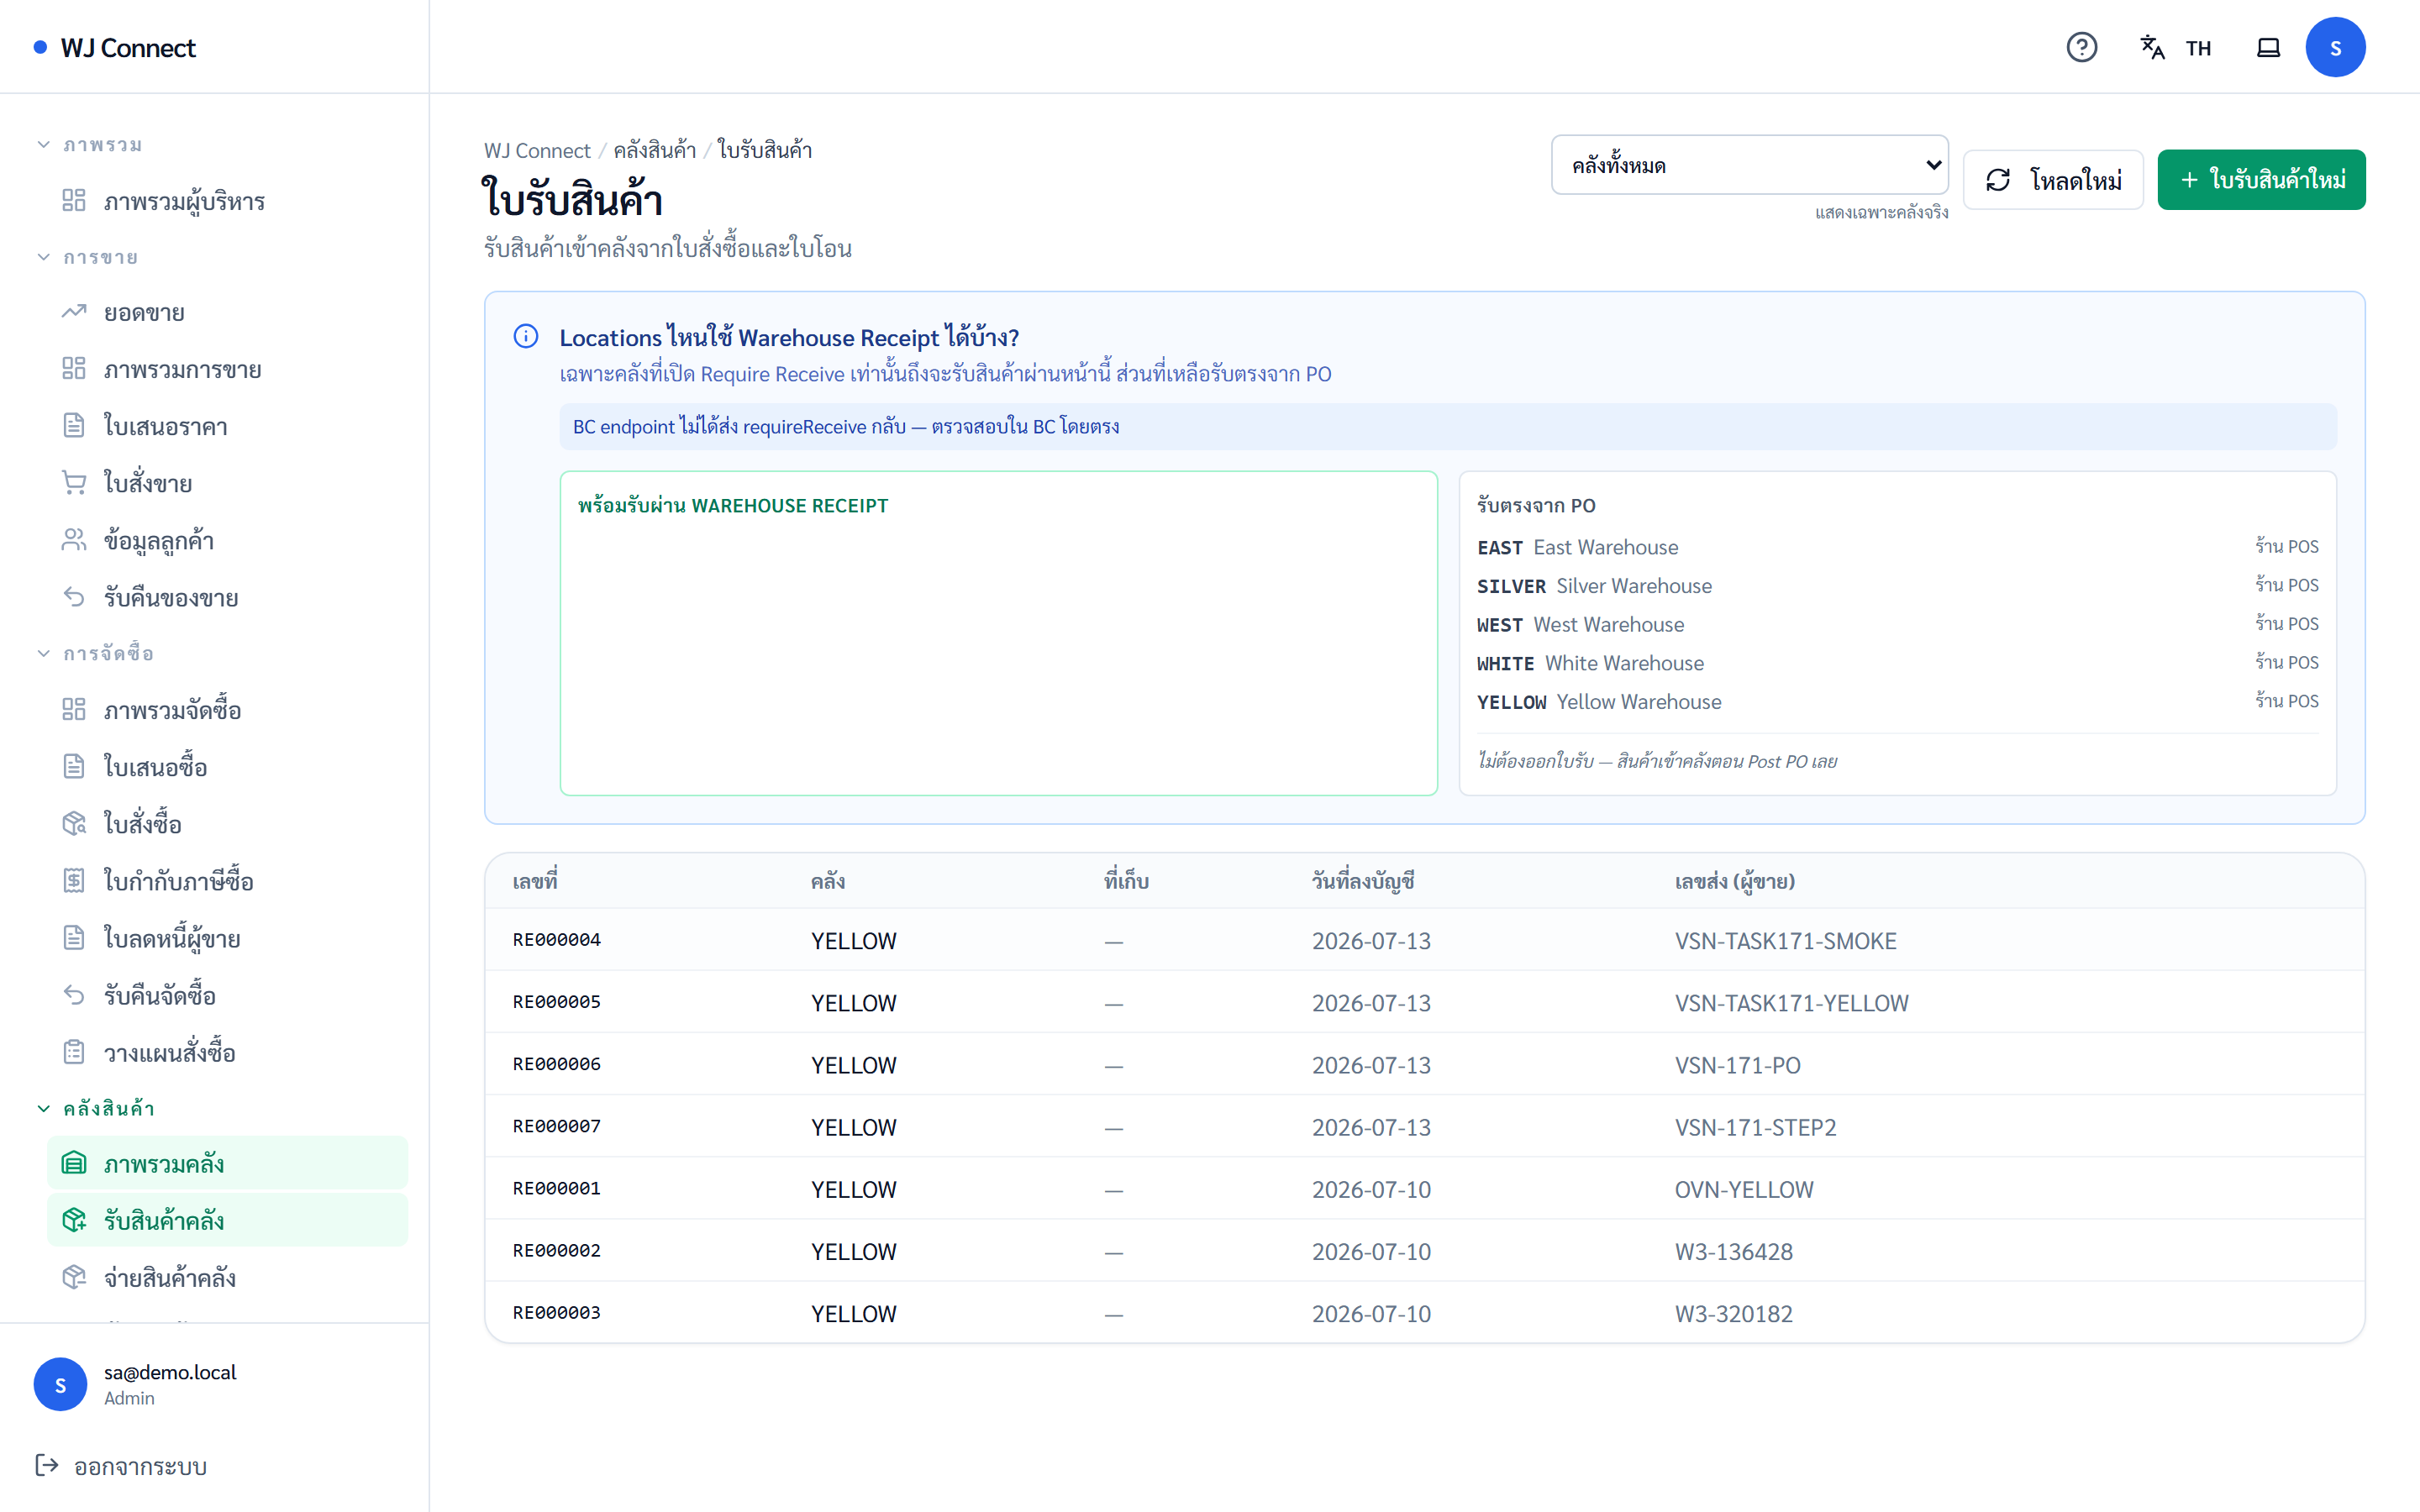The image size is (2420, 1512).
Task: Log out via ออกจากระบบ
Action: [x=121, y=1465]
